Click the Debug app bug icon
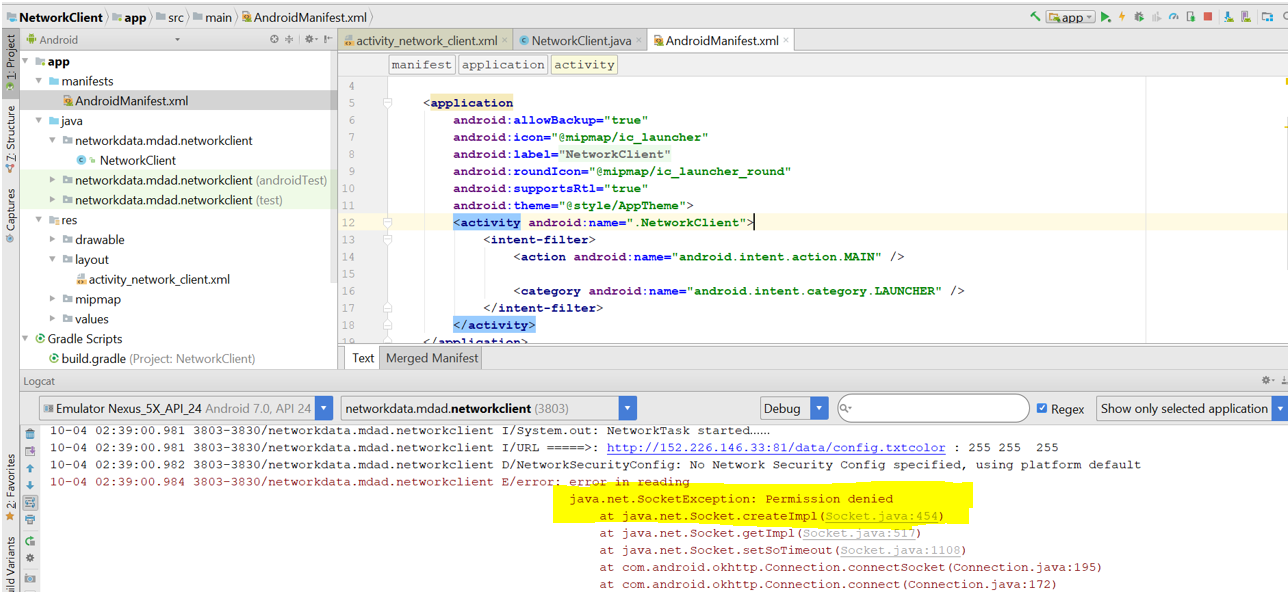The height and width of the screenshot is (607, 1288). [x=1139, y=17]
